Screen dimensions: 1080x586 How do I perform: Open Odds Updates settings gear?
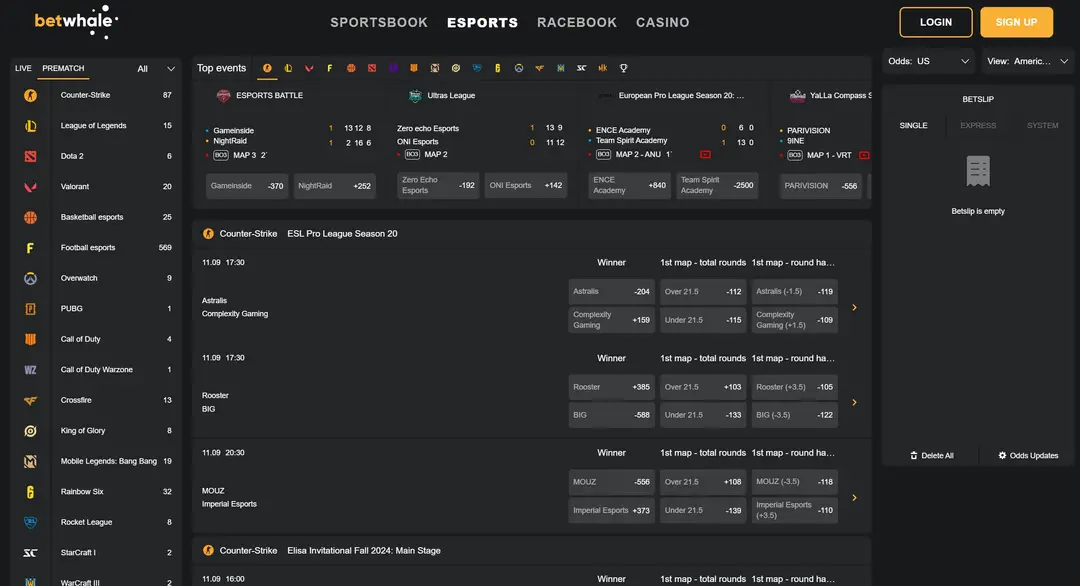tap(1002, 455)
